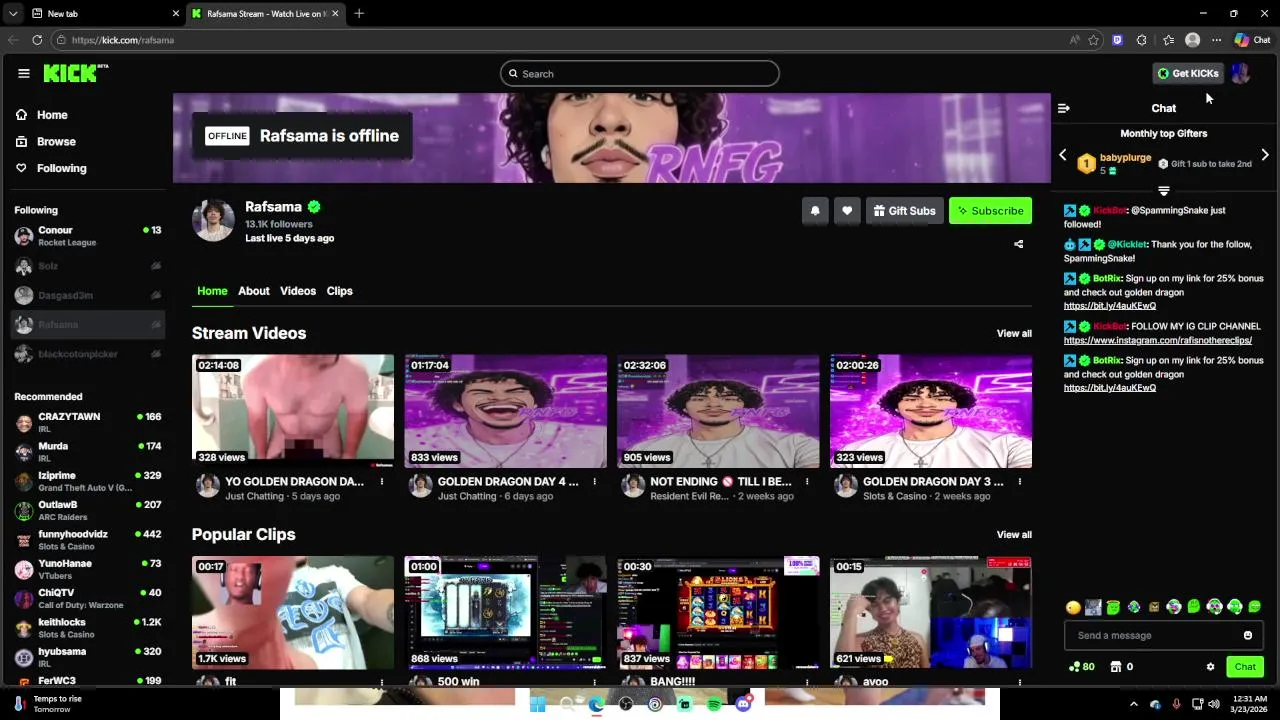Expand the gifters leaderboard chevron
Screen dimensions: 1280x720
(1164, 190)
